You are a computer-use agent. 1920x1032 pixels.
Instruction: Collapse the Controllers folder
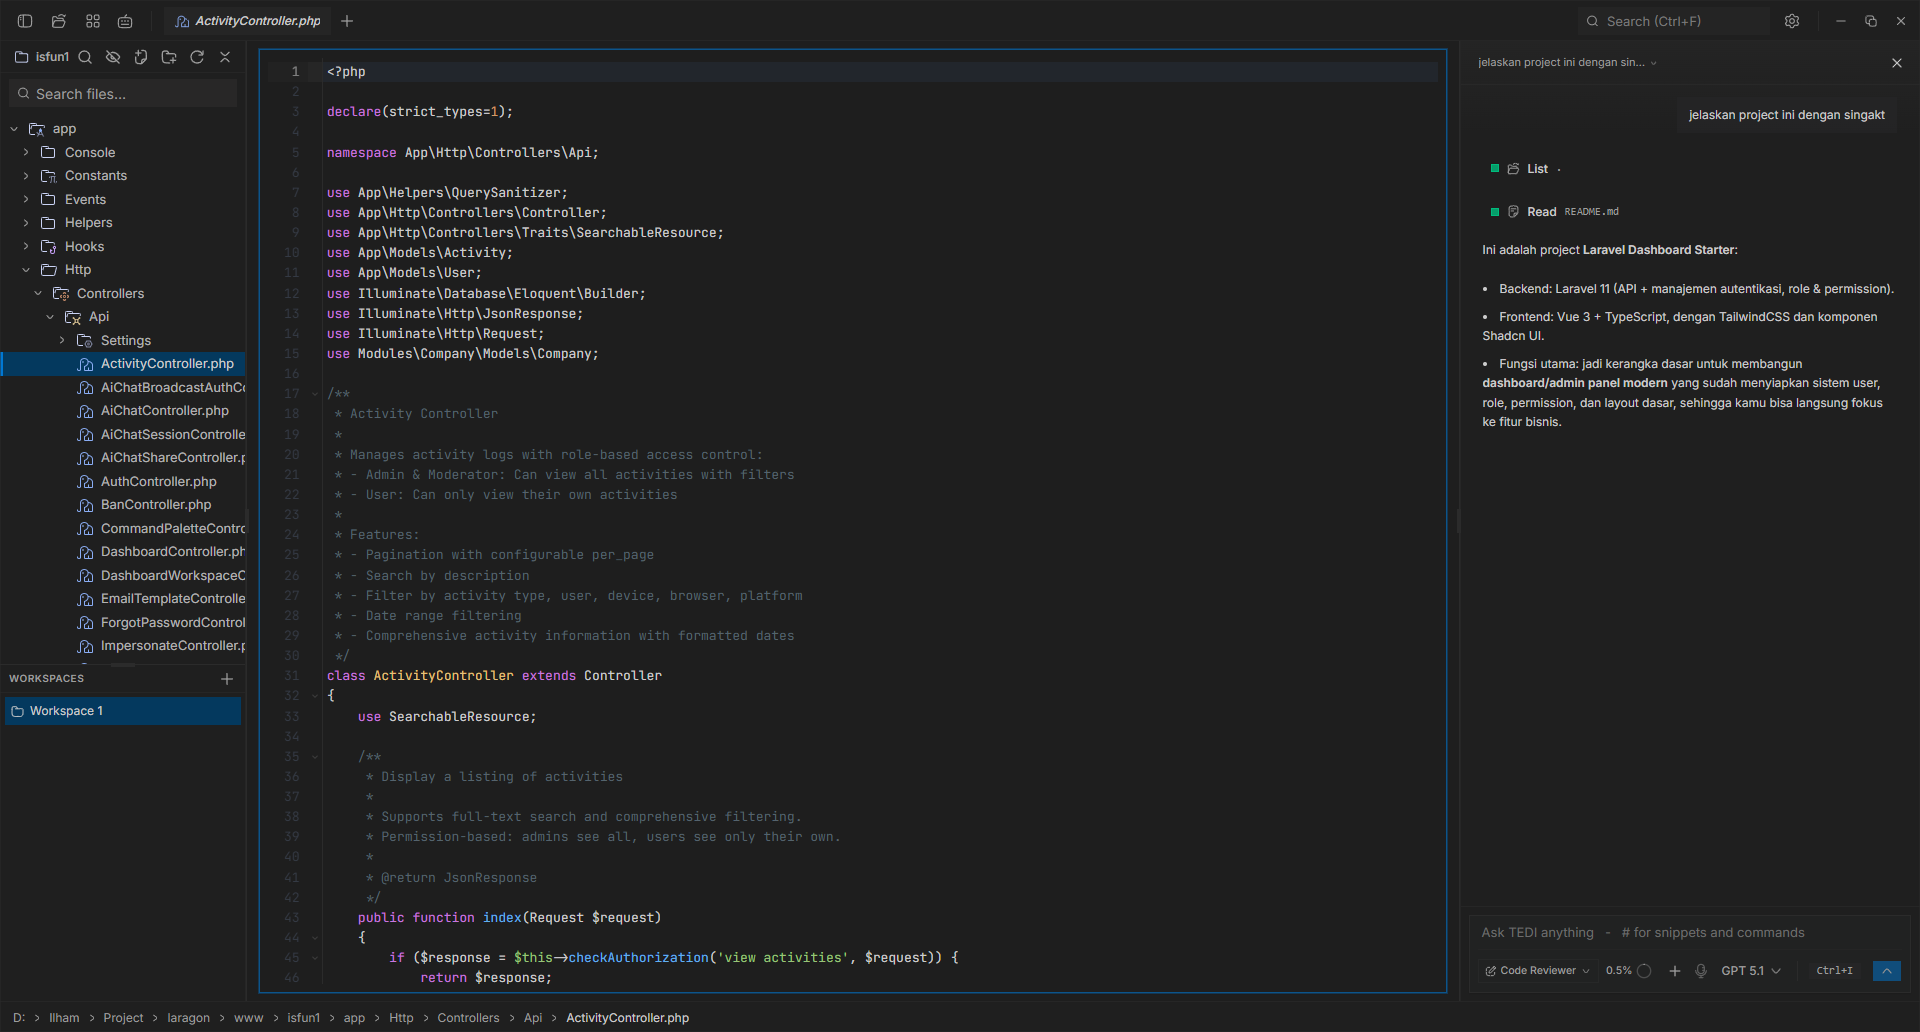coord(38,294)
